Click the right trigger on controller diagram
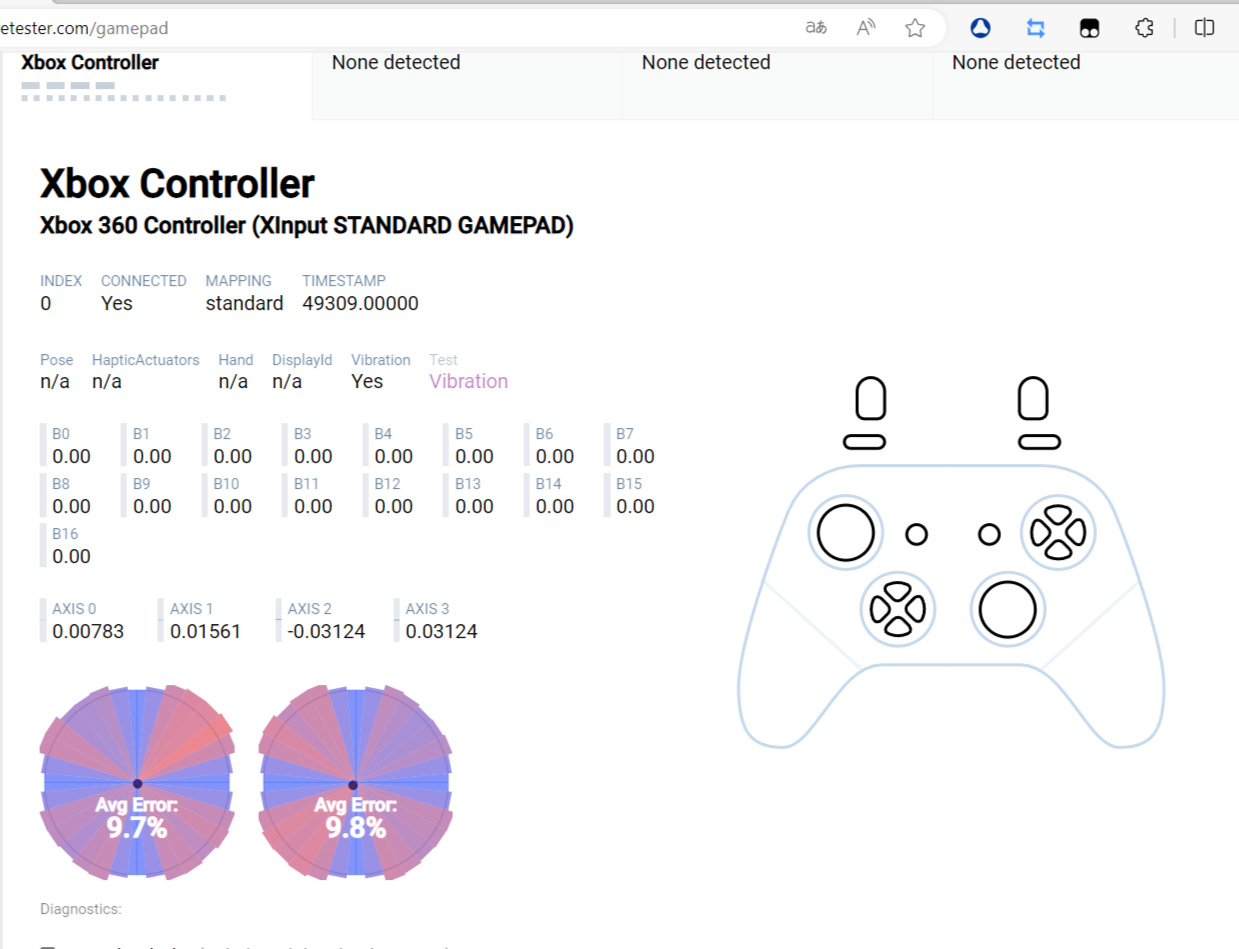Viewport: 1239px width, 949px height. (x=1033, y=398)
